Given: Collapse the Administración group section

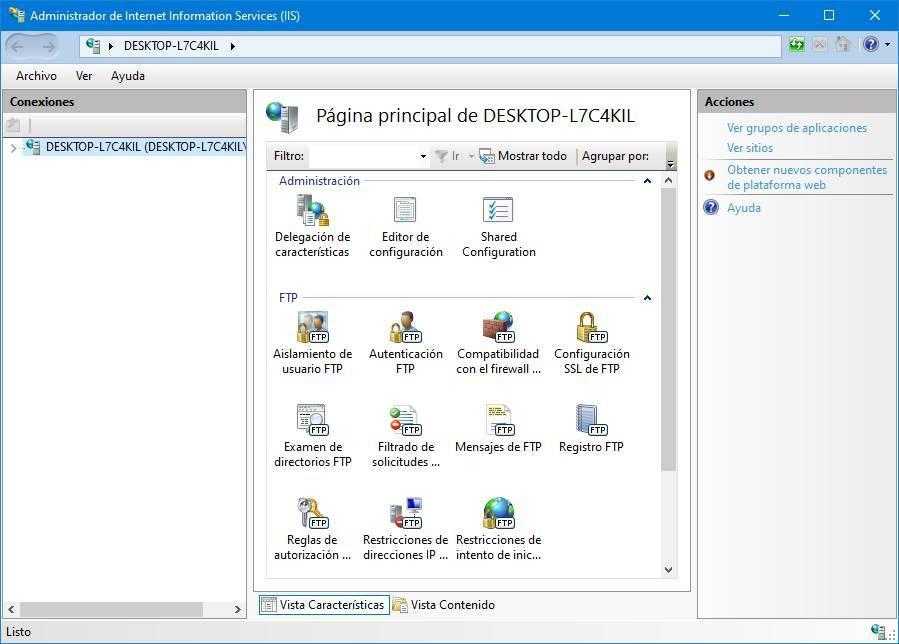Looking at the screenshot, I should coord(647,181).
